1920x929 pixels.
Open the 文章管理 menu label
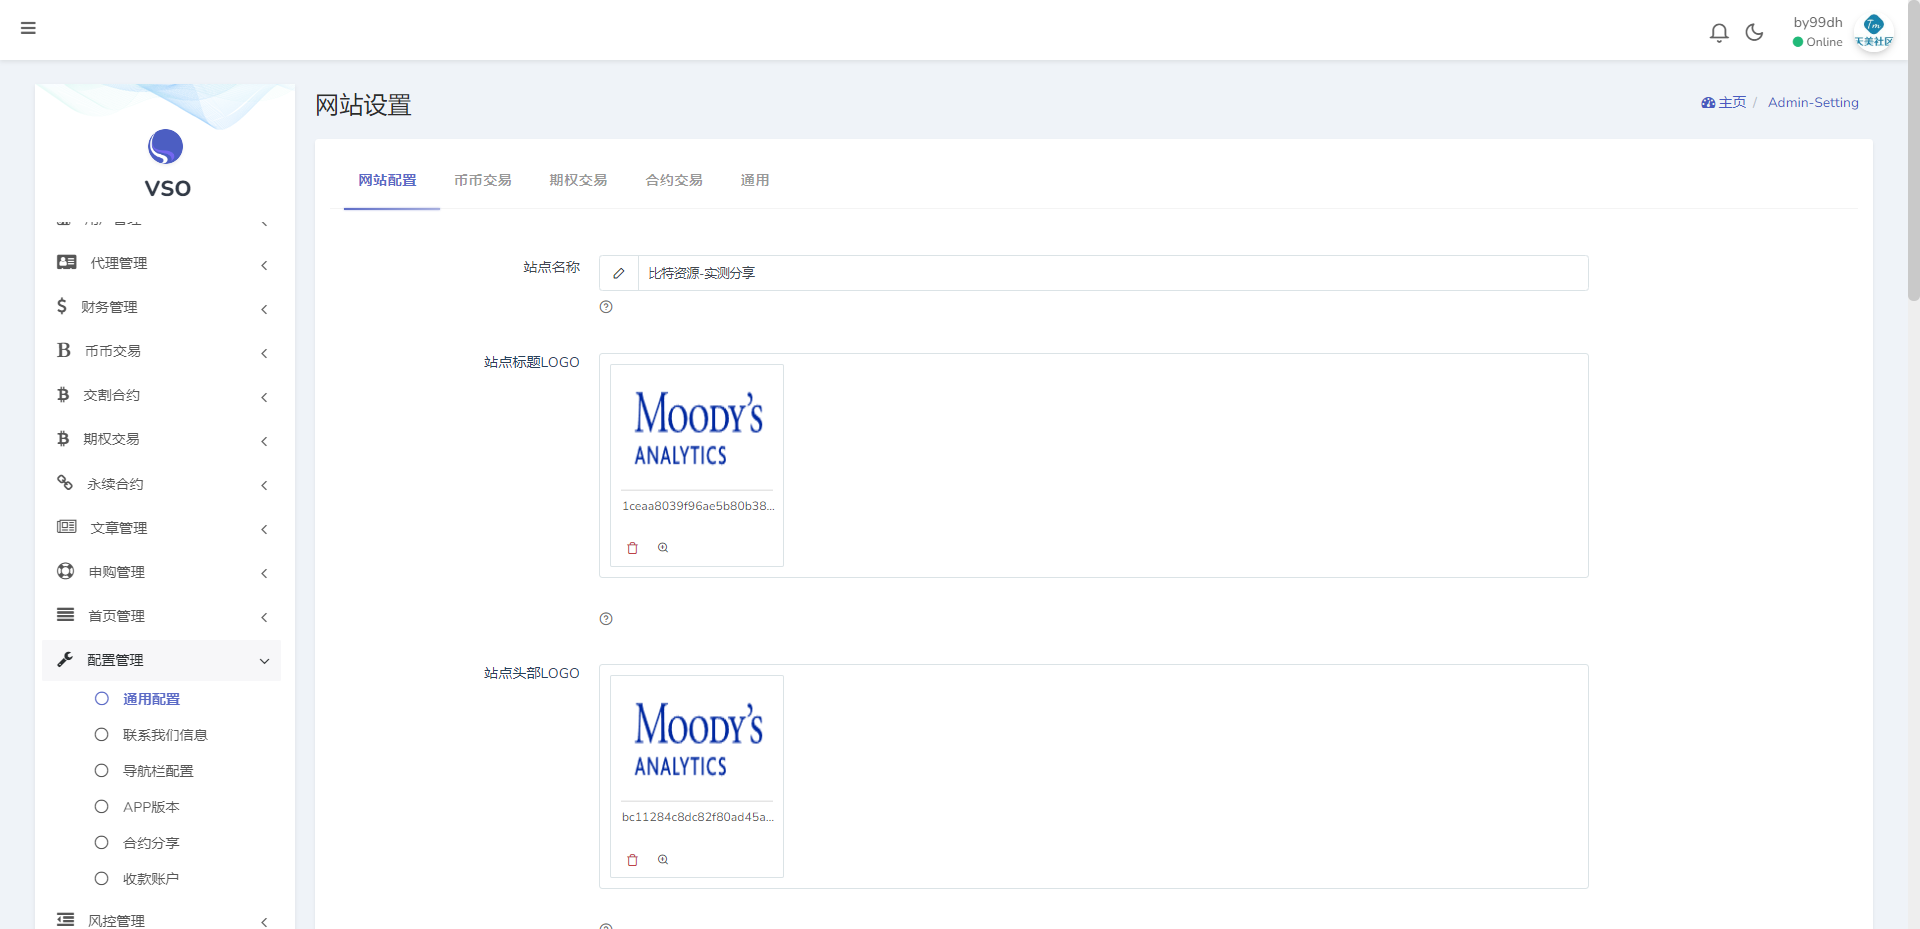[x=119, y=528]
